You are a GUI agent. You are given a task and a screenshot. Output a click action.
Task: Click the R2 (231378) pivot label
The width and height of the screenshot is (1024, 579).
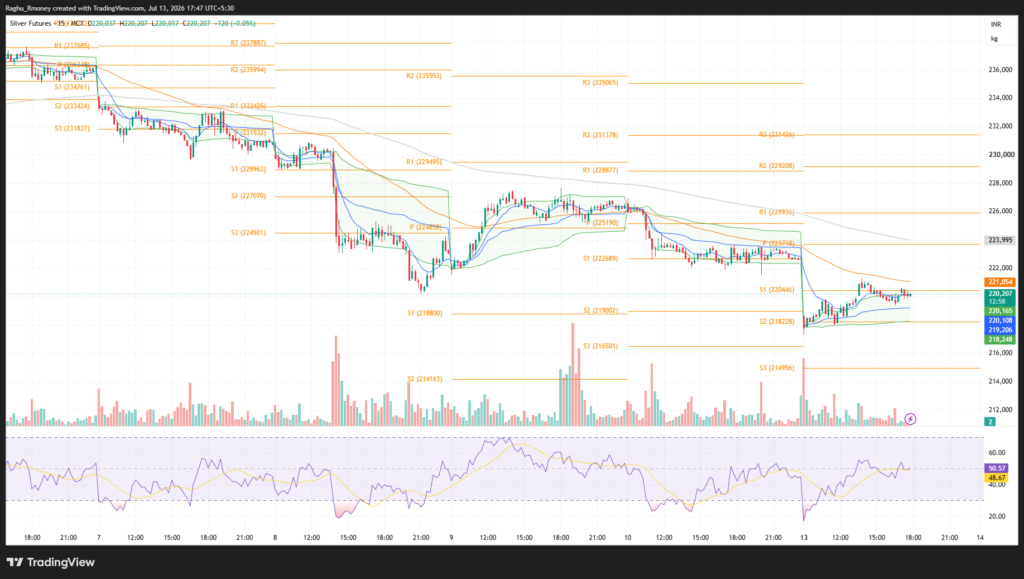(x=600, y=135)
